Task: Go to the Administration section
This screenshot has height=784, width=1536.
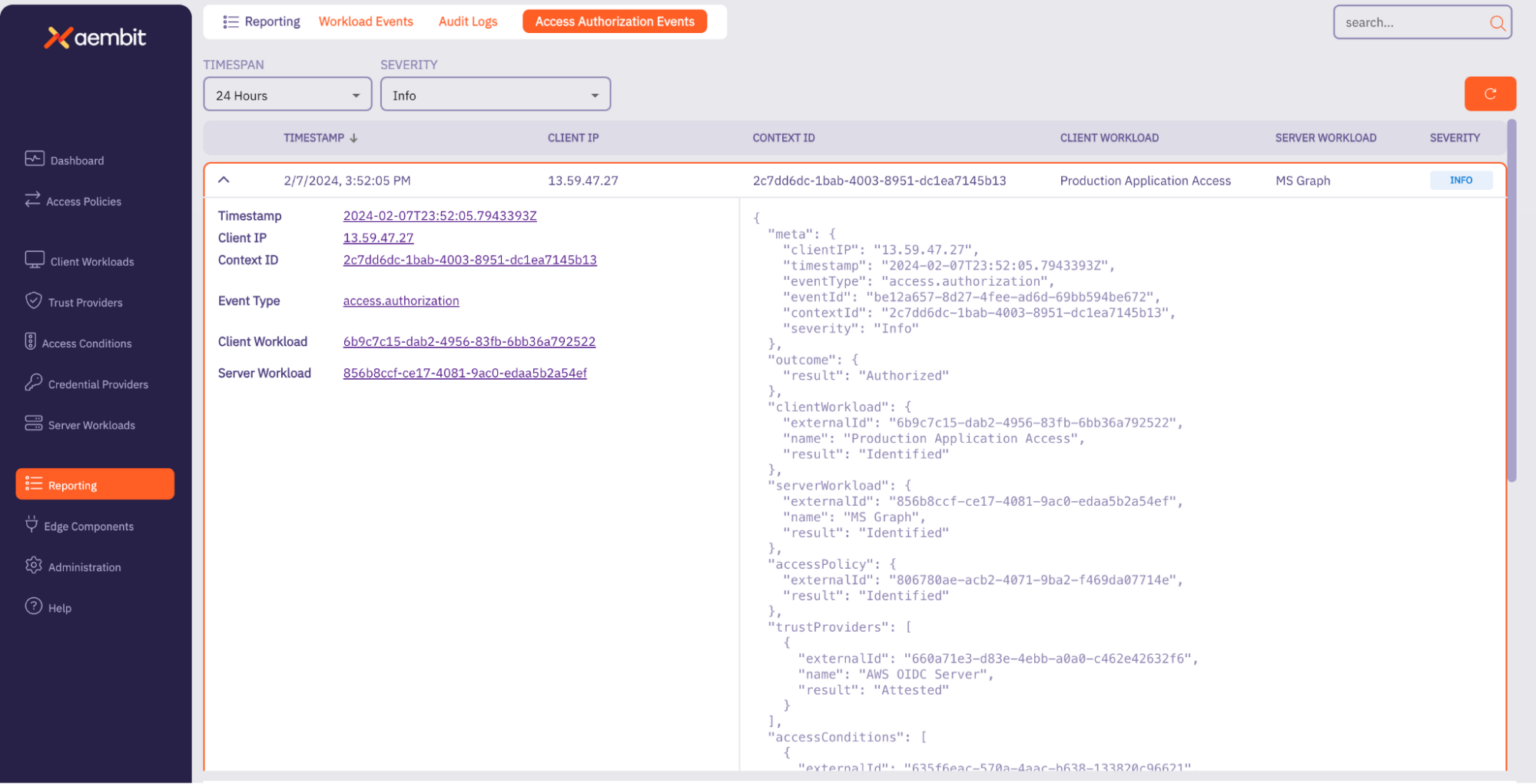Action: coord(85,566)
